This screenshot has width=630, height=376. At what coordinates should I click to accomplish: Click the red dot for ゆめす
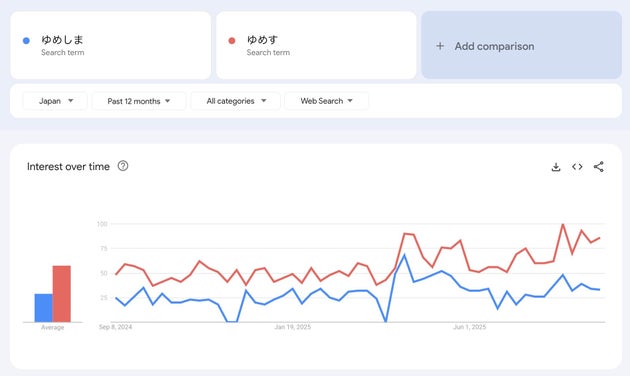click(x=232, y=41)
